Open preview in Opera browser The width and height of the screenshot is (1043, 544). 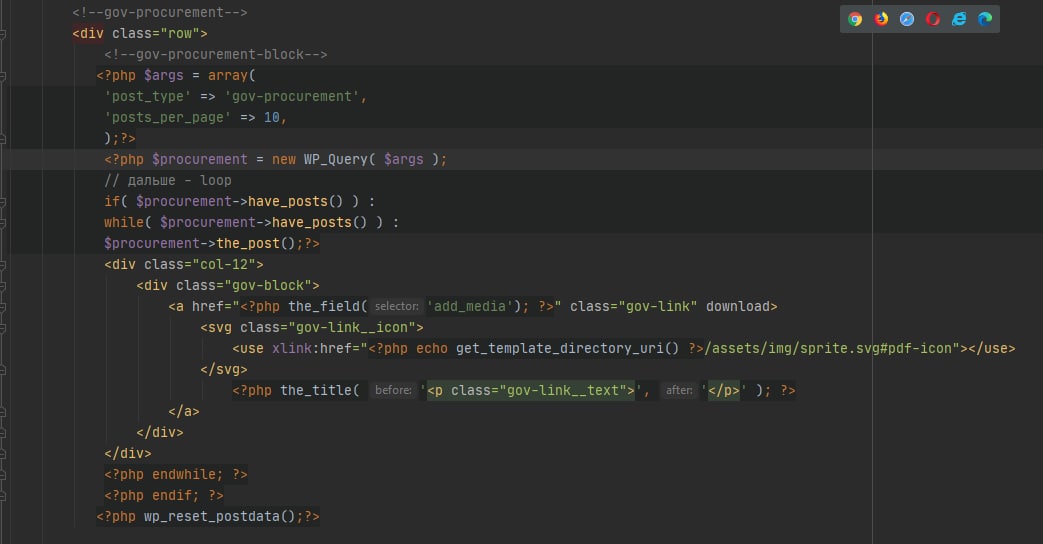point(933,19)
